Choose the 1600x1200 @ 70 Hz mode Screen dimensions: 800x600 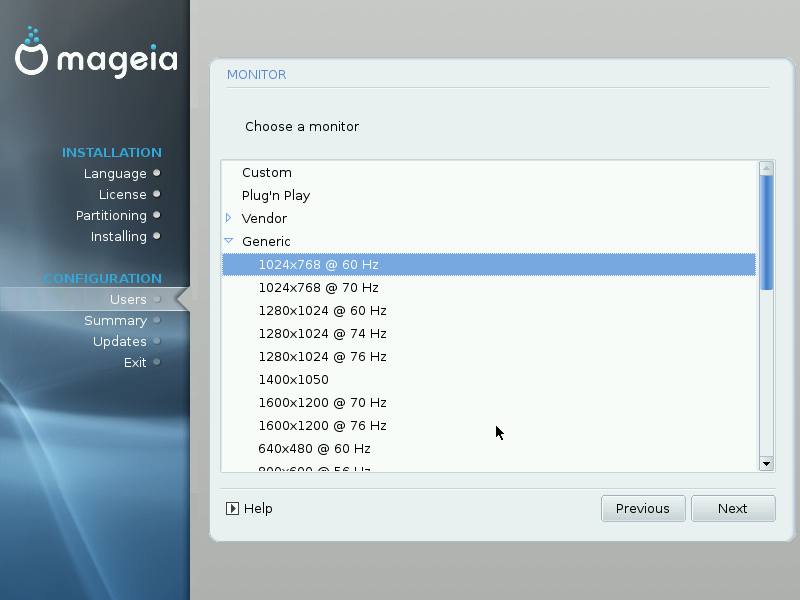(322, 402)
